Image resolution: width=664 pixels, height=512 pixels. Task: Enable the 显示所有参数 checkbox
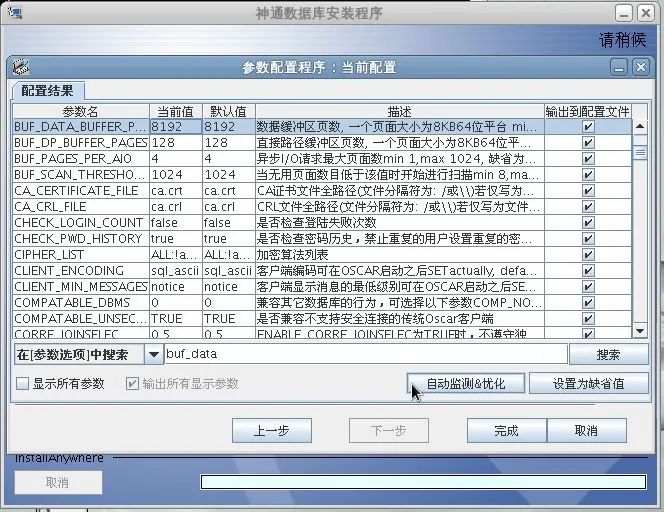click(22, 384)
